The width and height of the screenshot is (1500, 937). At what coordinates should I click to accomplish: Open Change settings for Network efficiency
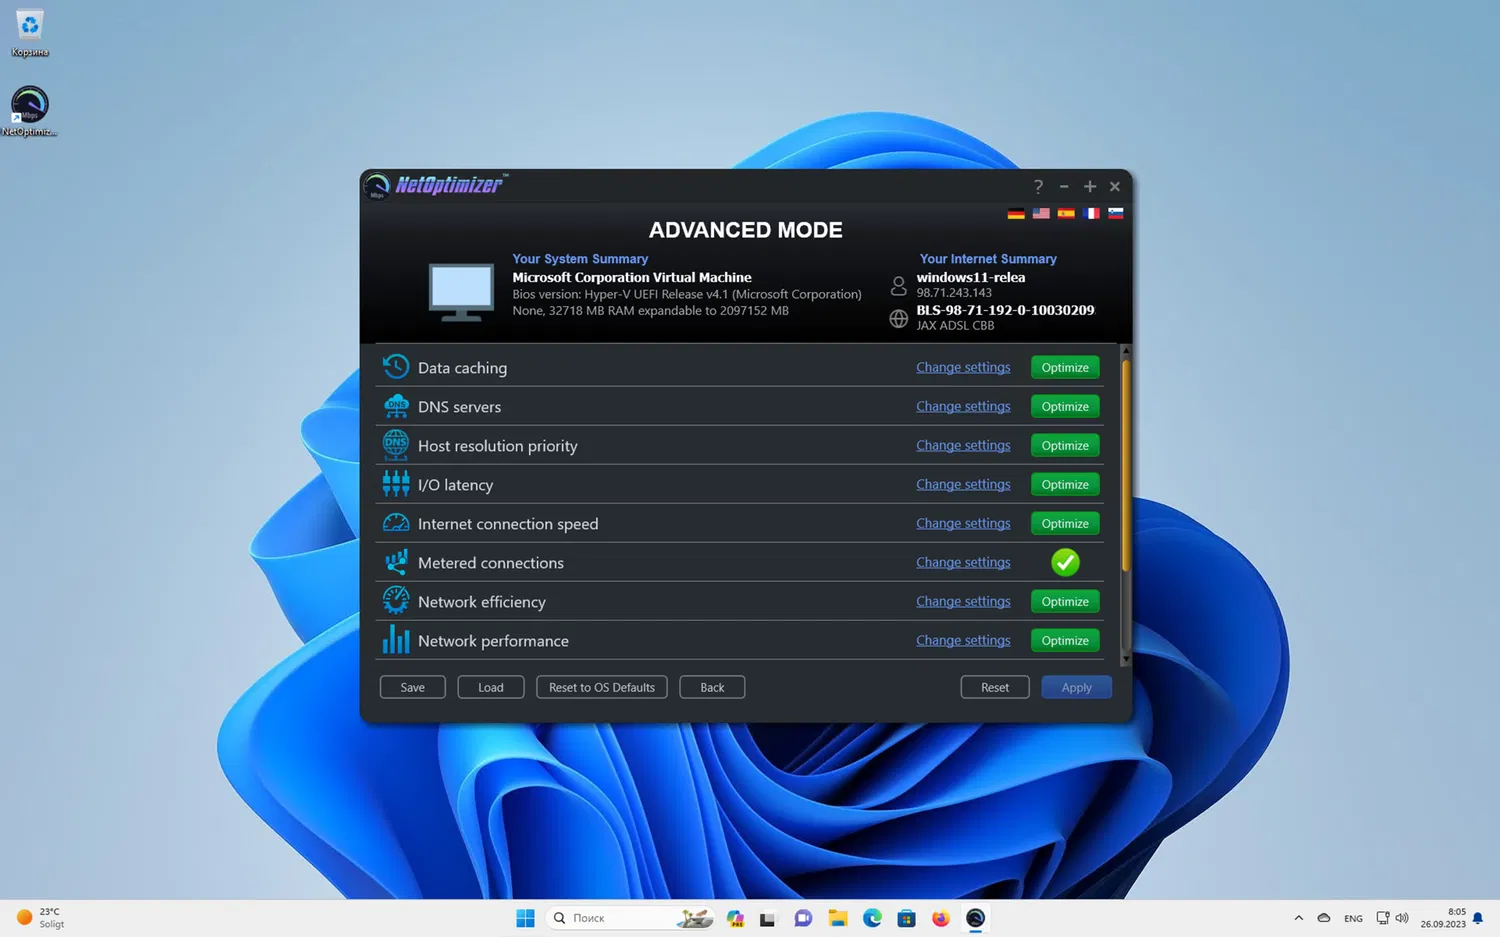click(x=963, y=601)
